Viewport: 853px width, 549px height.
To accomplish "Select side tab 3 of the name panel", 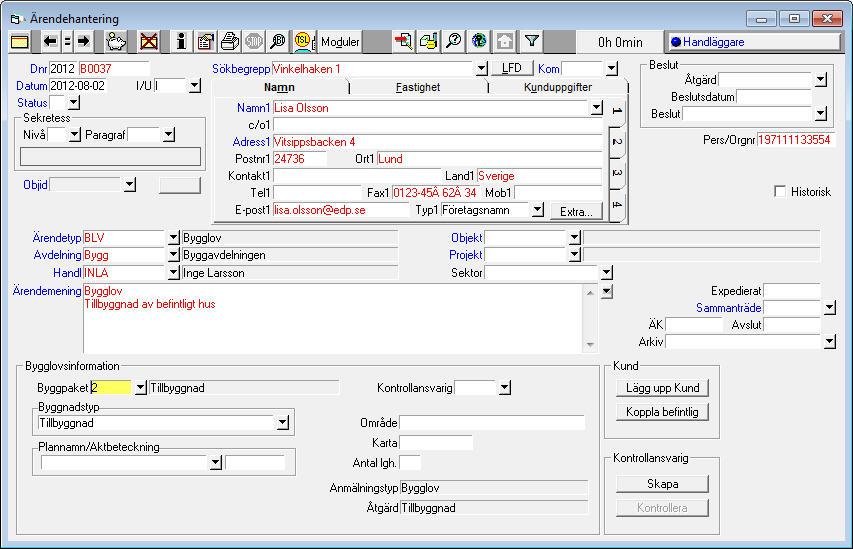I will click(617, 172).
